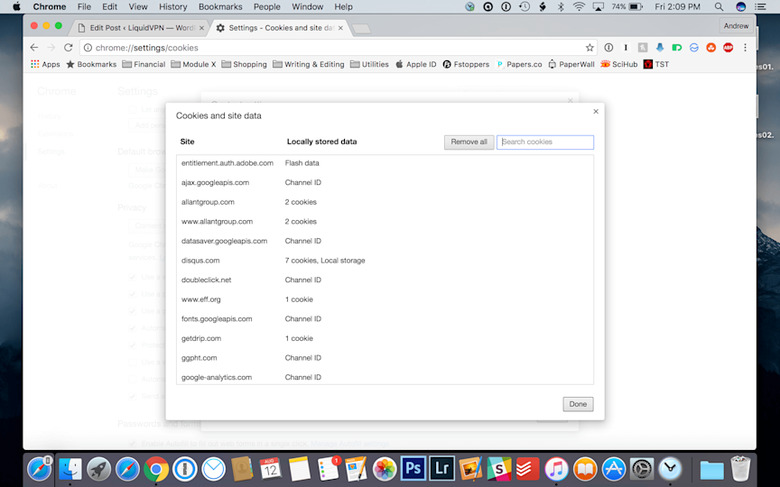Open Finder from the Dock

click(70, 469)
